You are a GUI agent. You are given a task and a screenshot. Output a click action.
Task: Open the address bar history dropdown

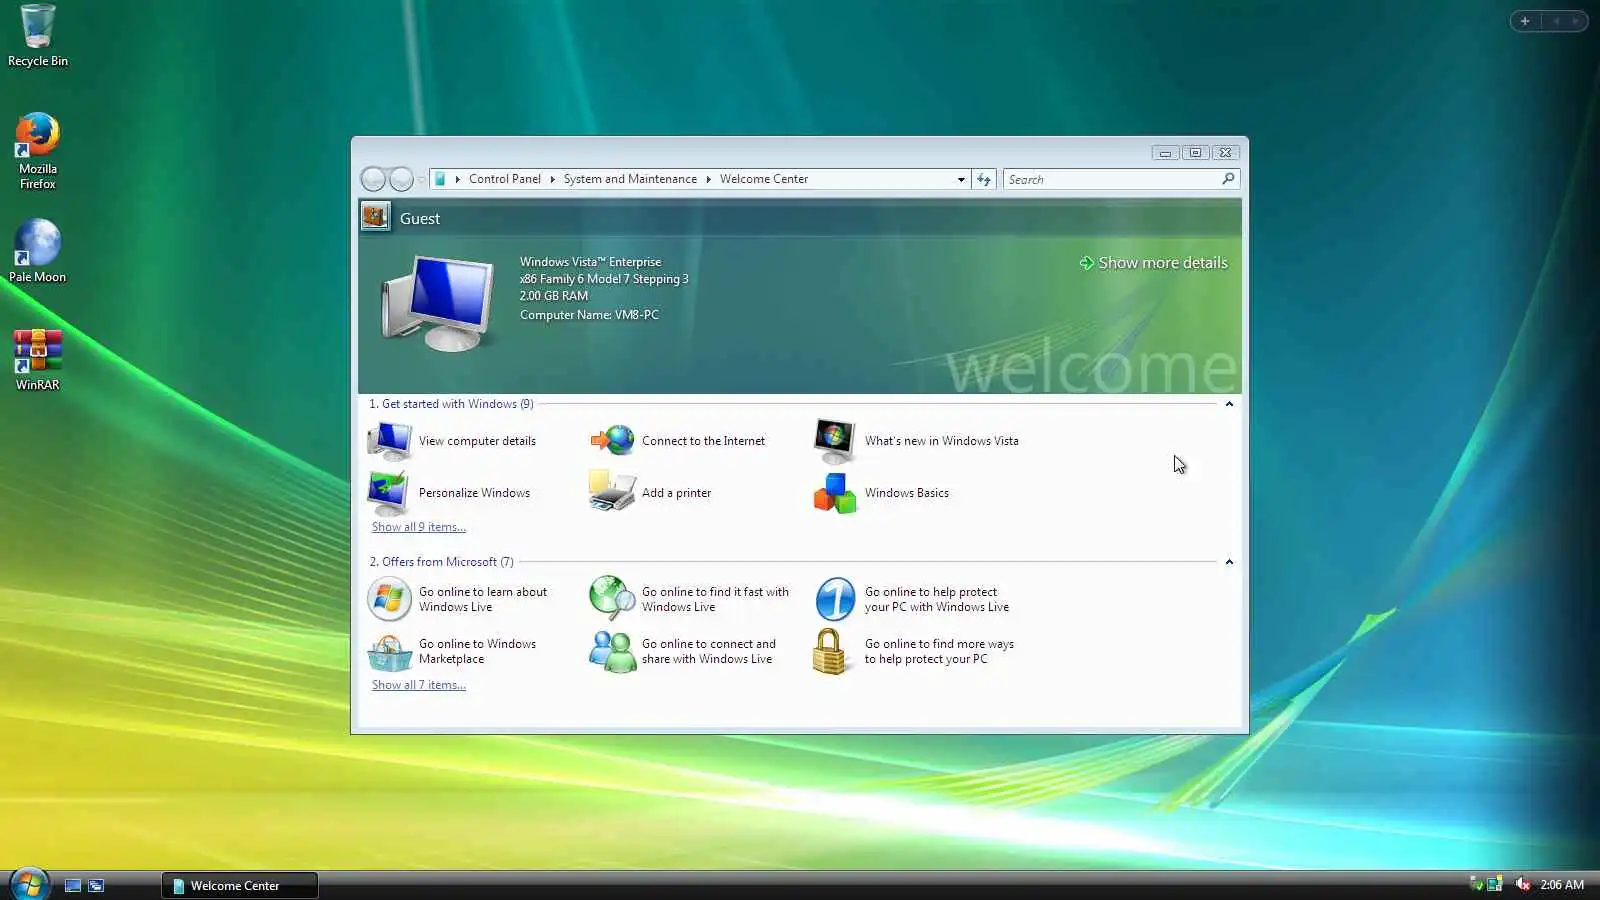(x=961, y=179)
